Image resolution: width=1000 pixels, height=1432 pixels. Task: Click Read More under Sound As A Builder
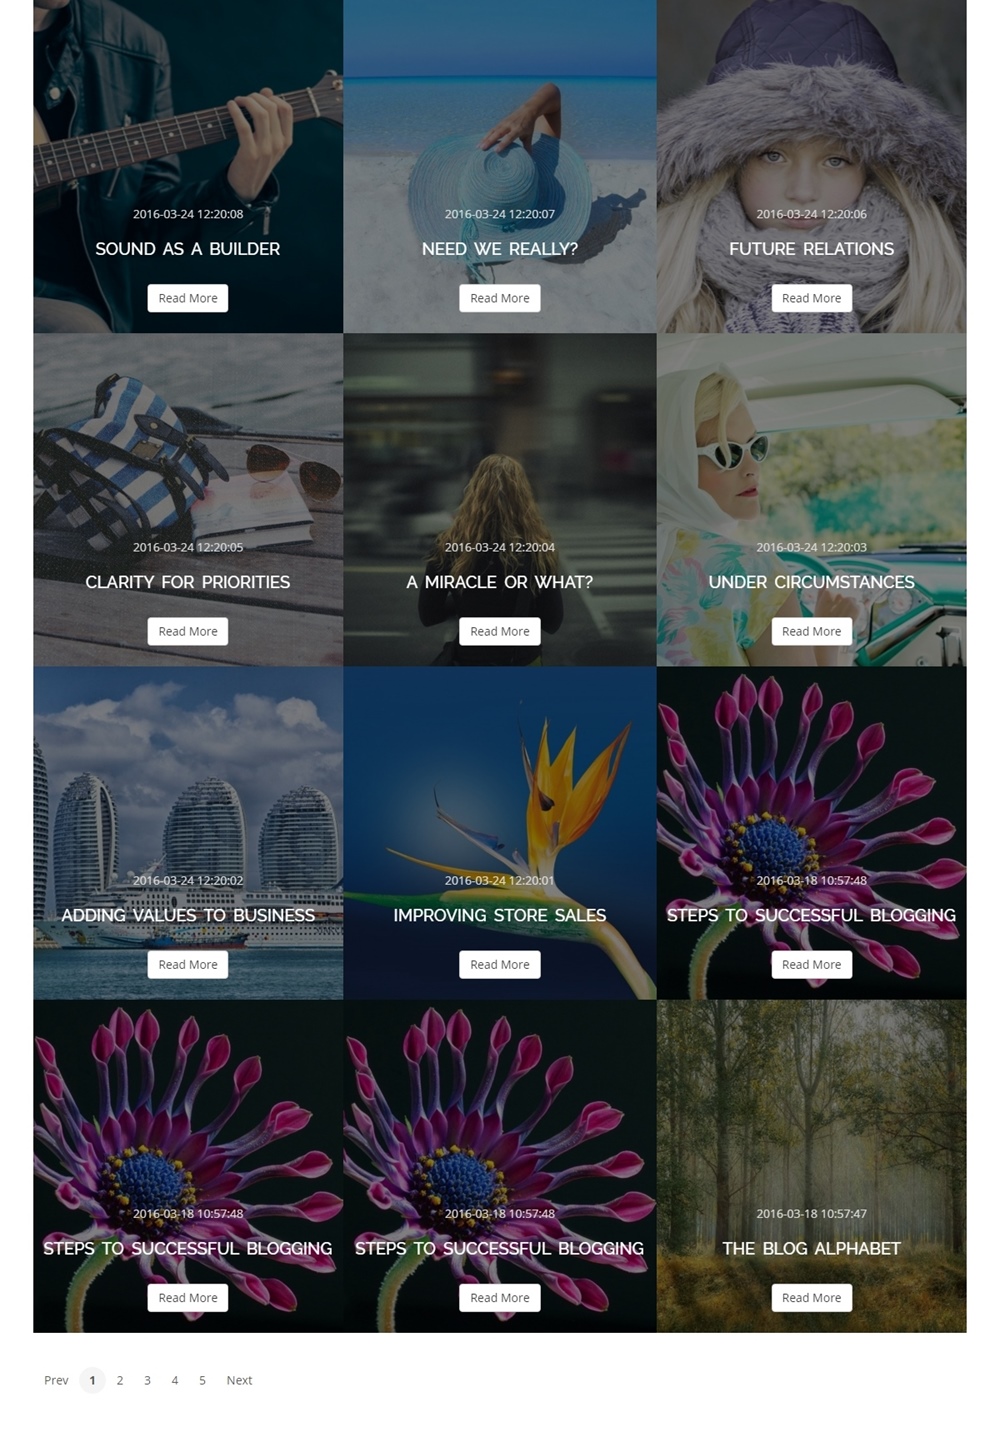[x=188, y=298]
